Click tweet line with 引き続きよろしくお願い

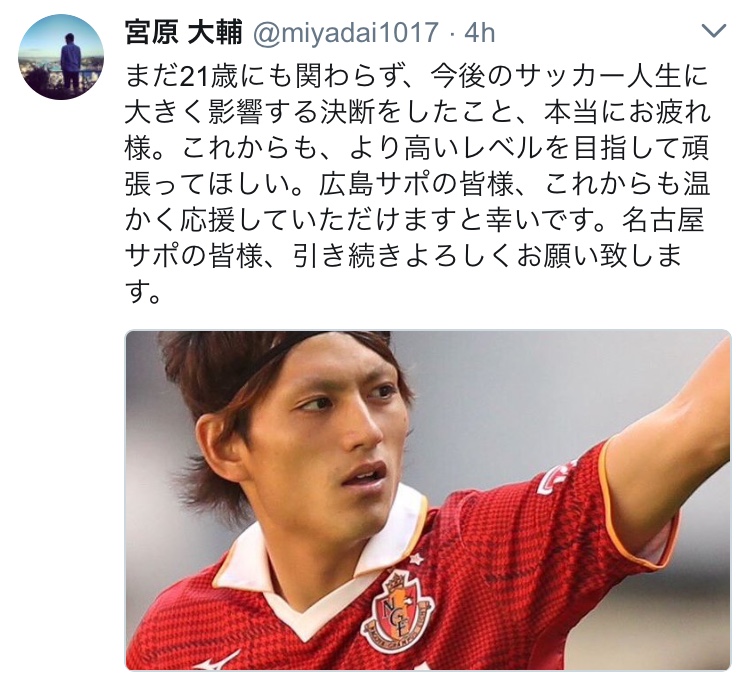click(403, 256)
